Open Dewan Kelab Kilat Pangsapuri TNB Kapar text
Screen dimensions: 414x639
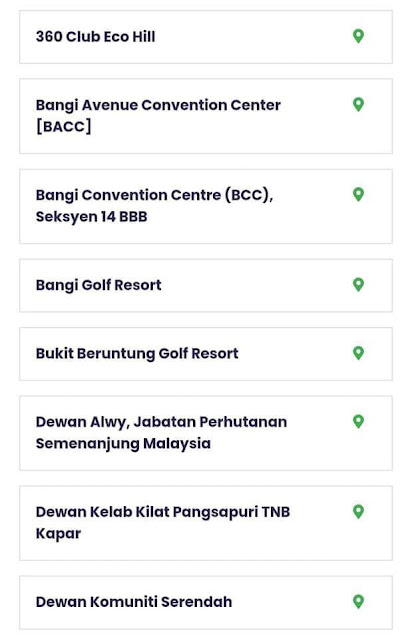pyautogui.click(x=163, y=523)
